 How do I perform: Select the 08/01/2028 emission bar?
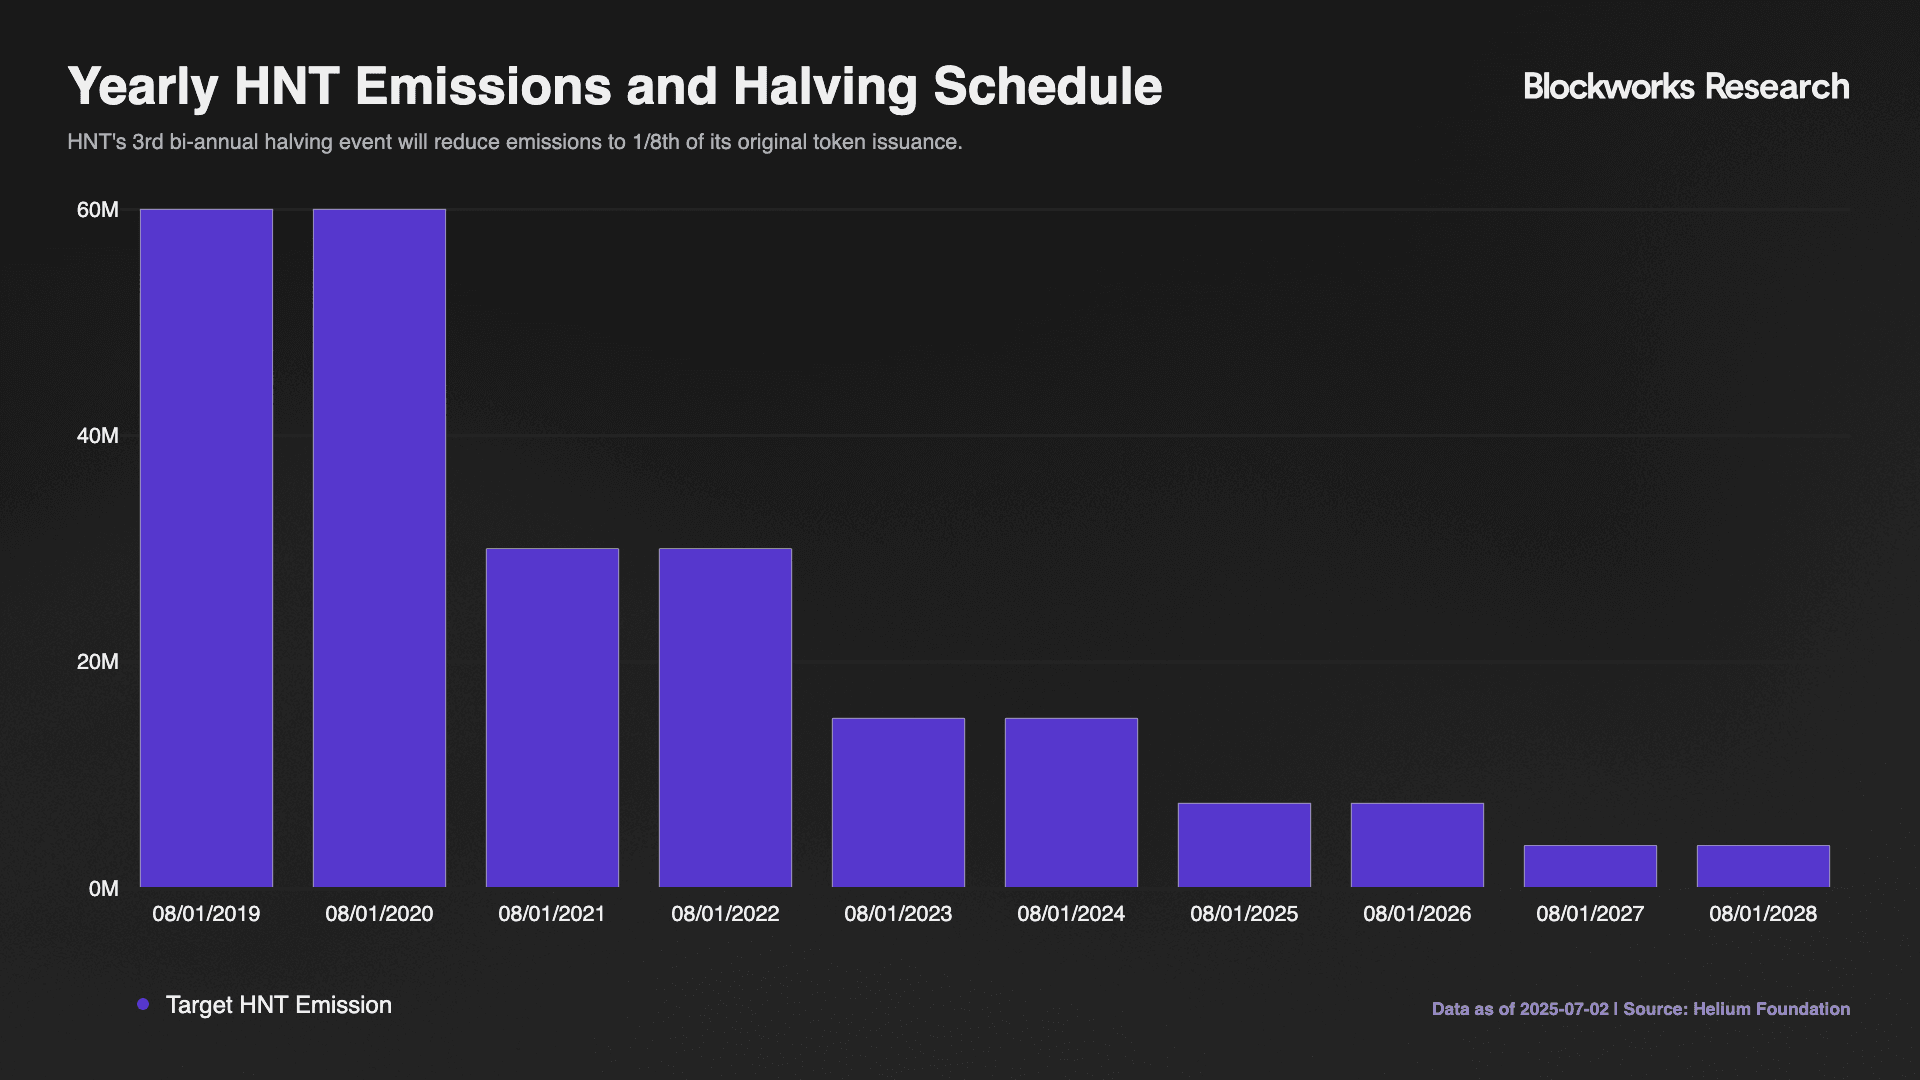(x=1763, y=866)
